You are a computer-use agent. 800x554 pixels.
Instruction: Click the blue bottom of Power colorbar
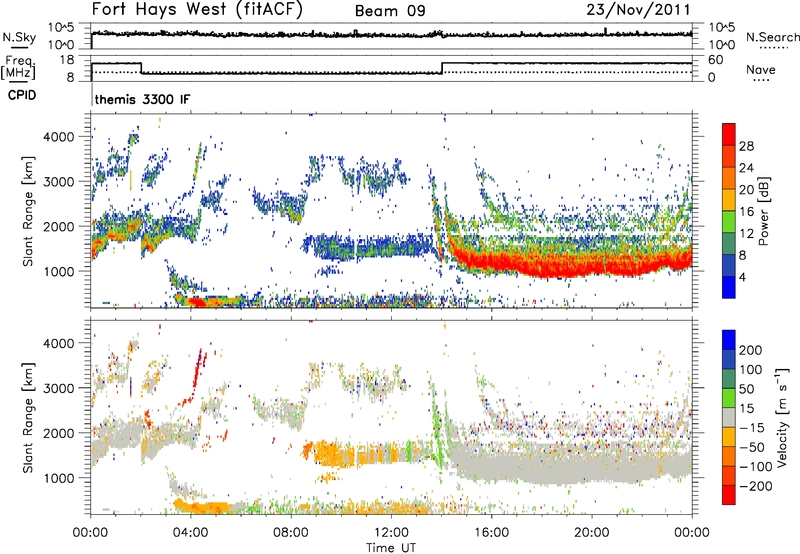729,287
